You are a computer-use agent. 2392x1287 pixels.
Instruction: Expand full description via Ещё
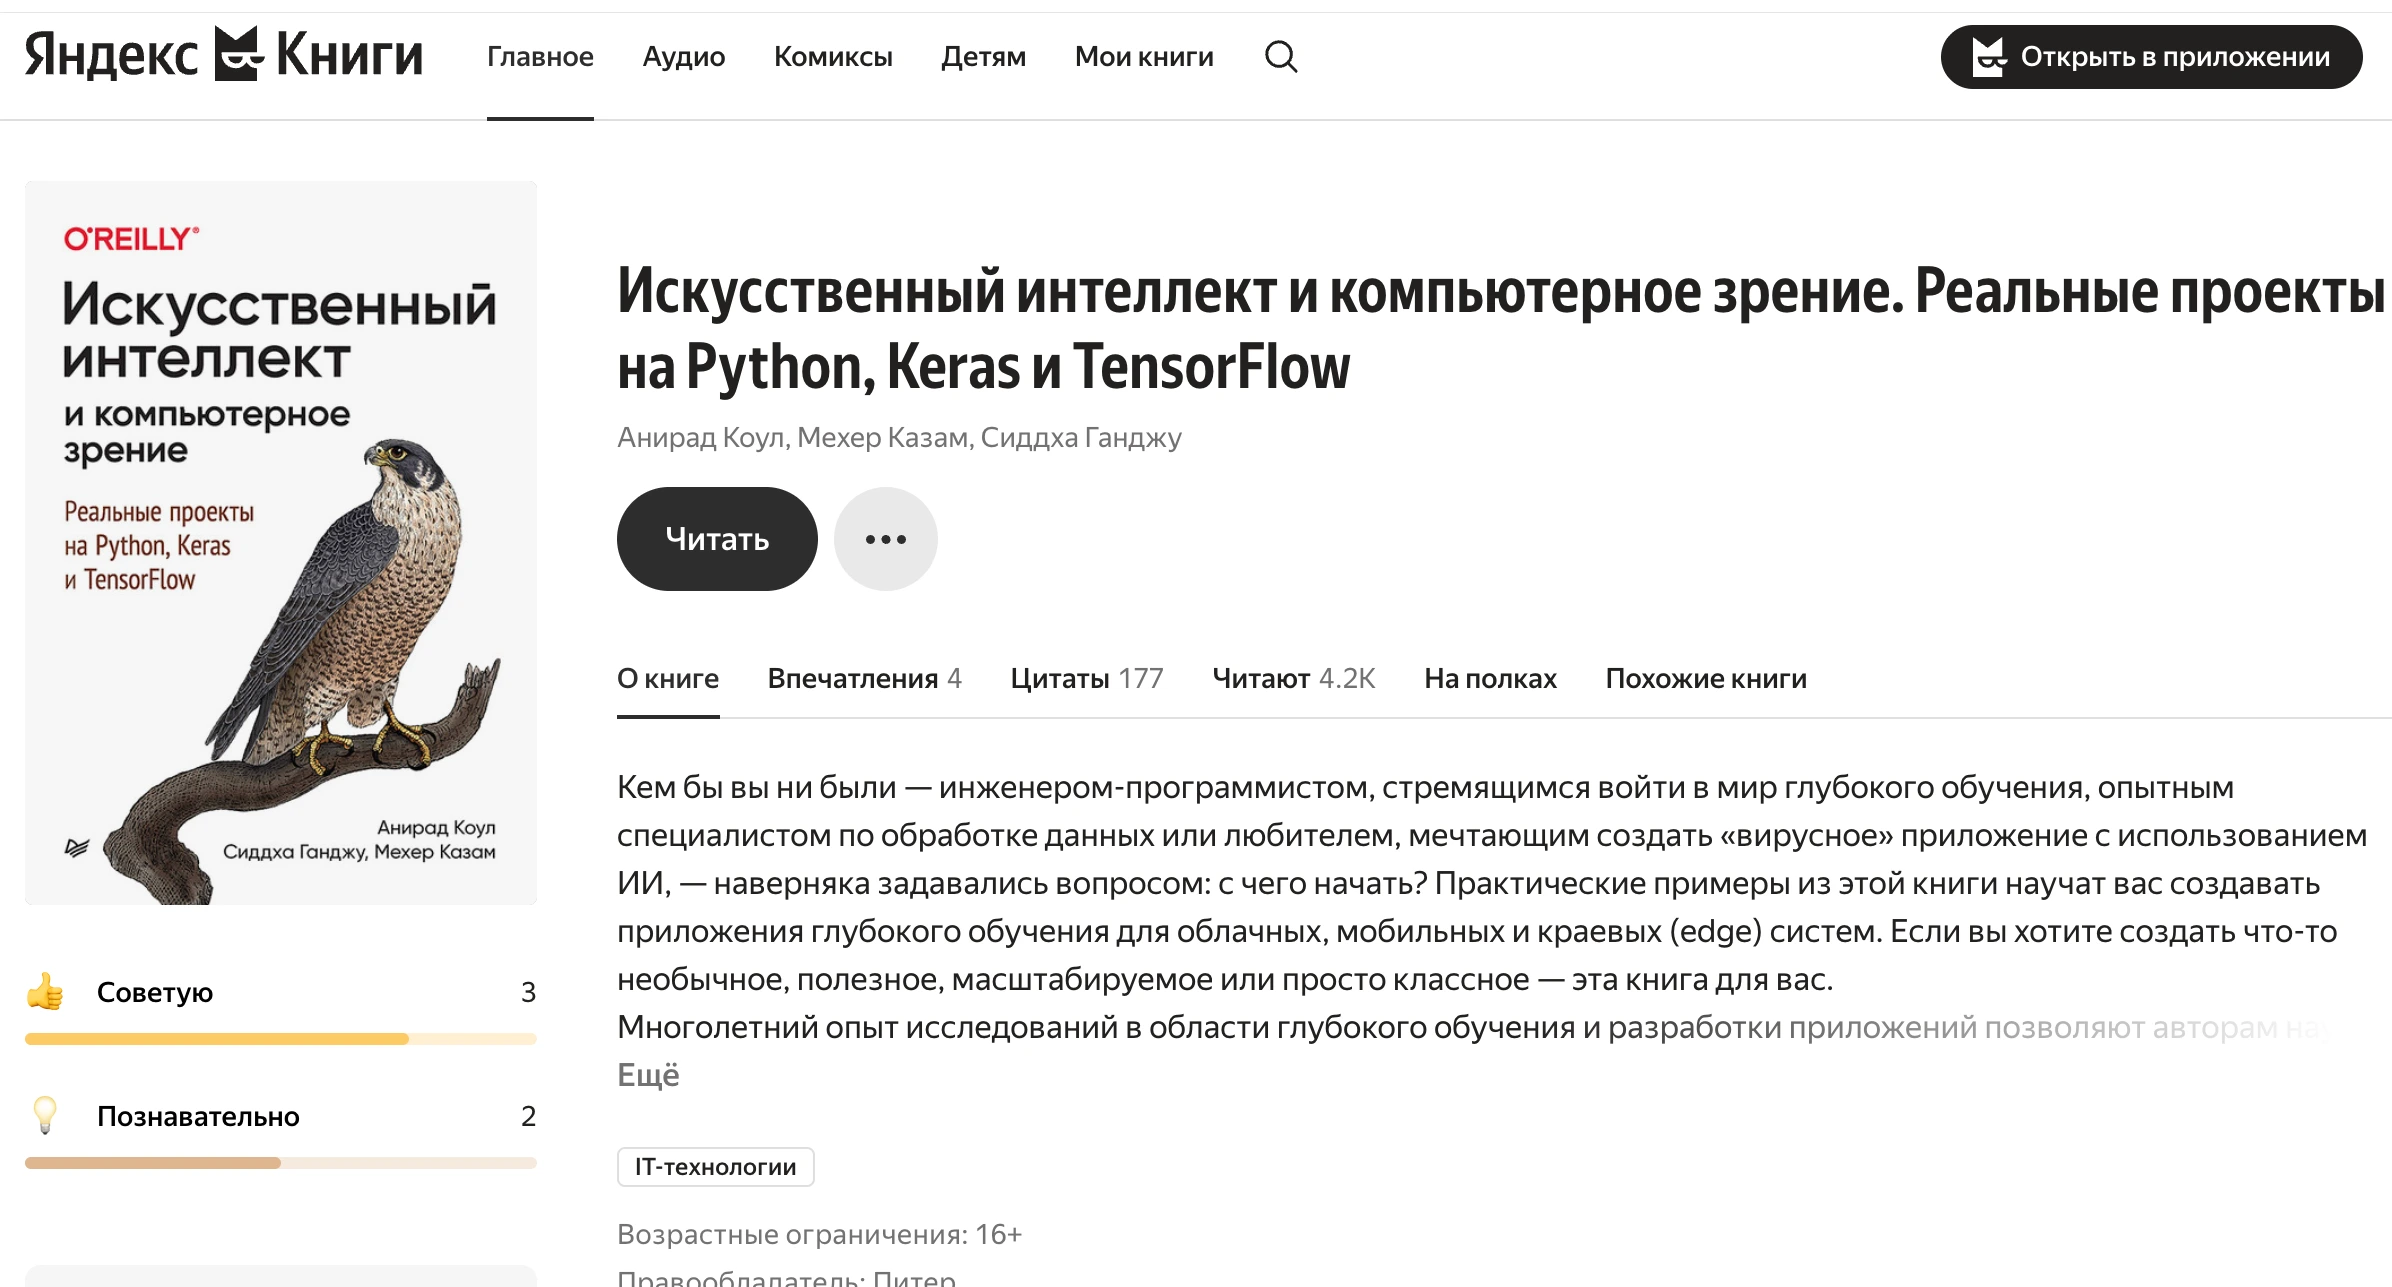[648, 1075]
